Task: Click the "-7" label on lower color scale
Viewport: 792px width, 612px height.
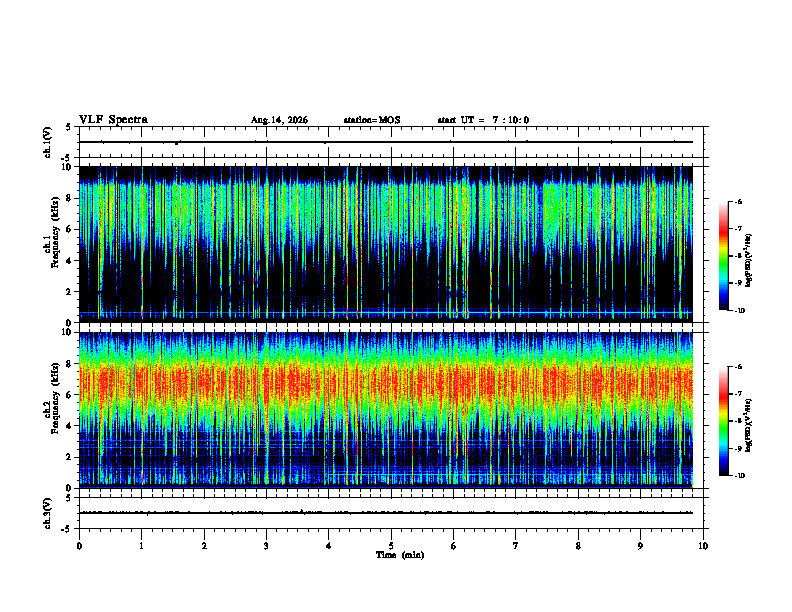Action: pos(738,394)
